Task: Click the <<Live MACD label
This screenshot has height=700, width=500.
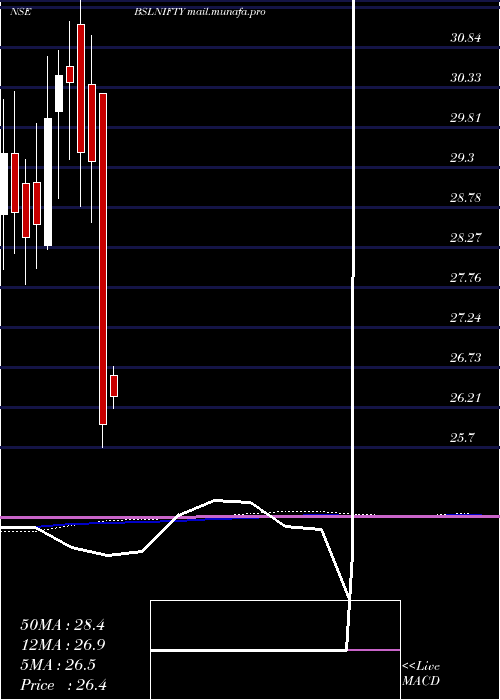Action: click(421, 674)
